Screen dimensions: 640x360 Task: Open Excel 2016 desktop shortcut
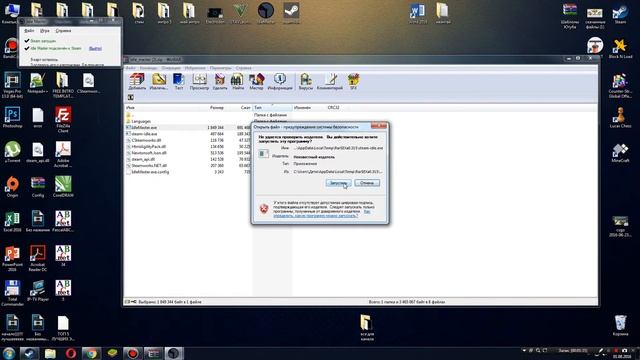point(12,222)
